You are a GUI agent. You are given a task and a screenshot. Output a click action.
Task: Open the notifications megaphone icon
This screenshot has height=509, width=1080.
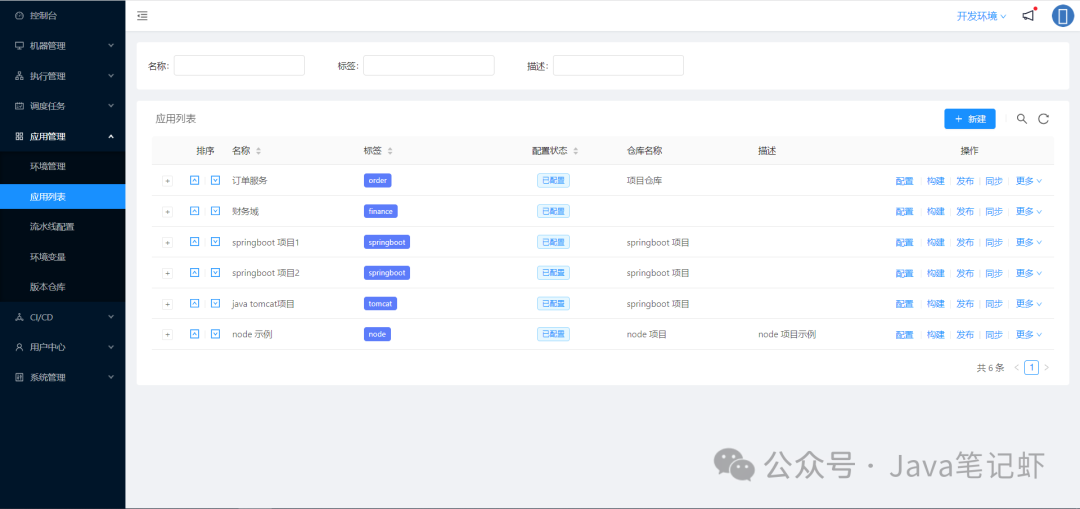tap(1028, 16)
